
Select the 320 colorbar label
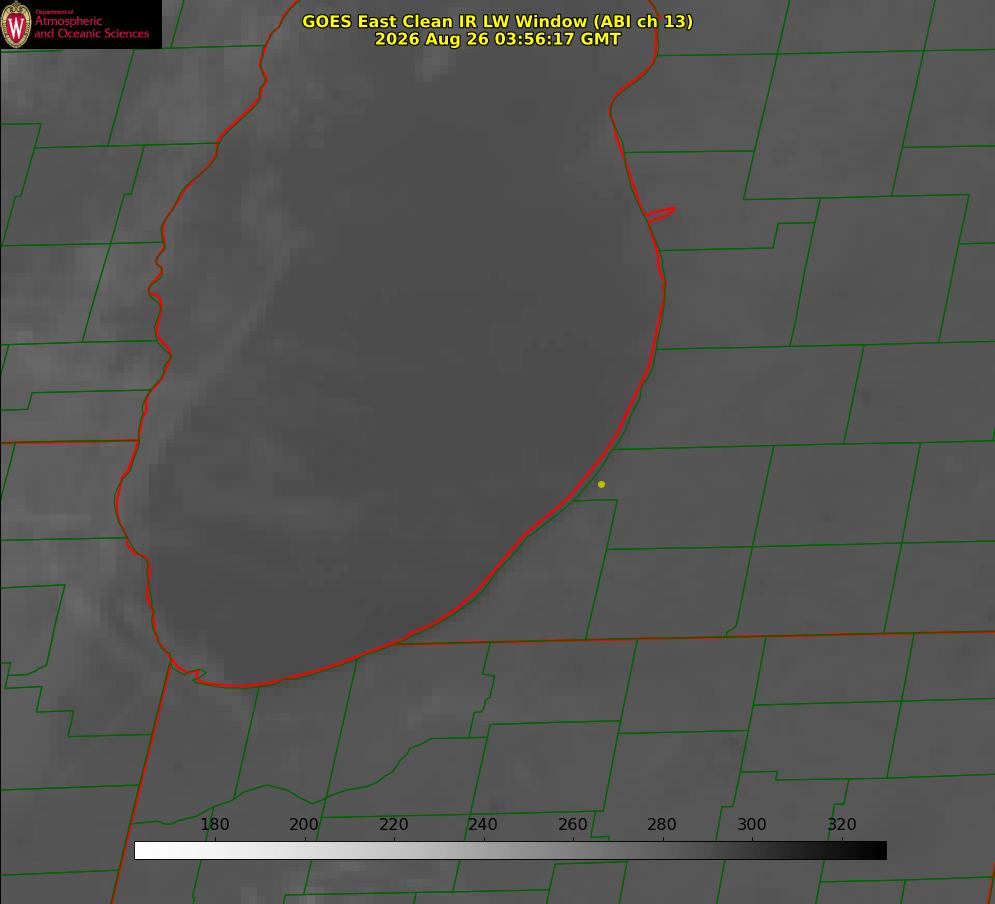coord(842,824)
